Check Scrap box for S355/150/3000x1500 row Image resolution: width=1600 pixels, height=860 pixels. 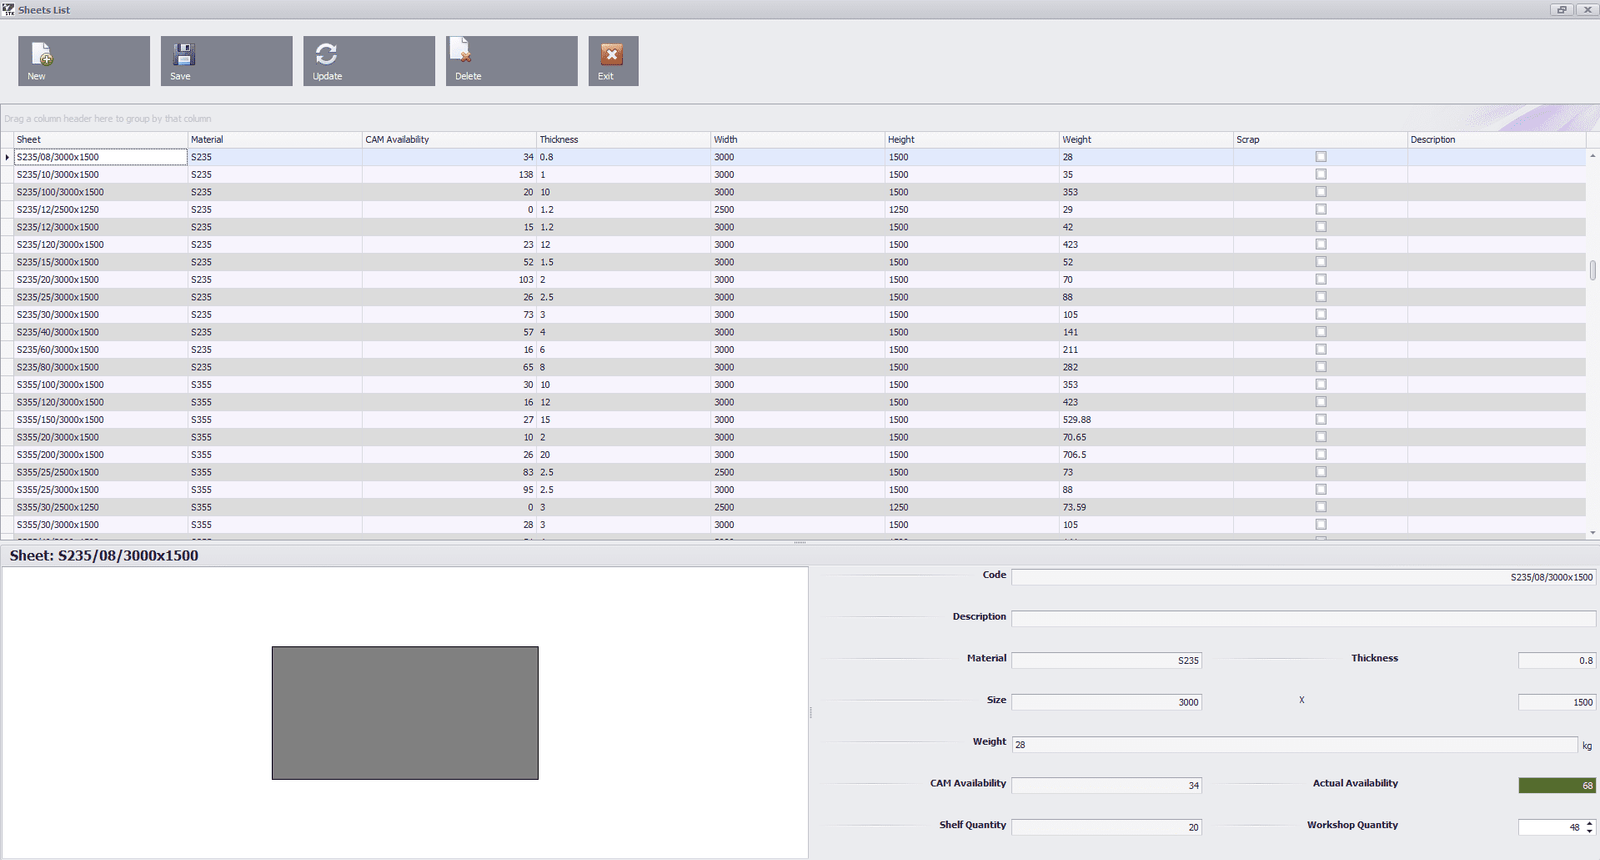pyautogui.click(x=1321, y=420)
